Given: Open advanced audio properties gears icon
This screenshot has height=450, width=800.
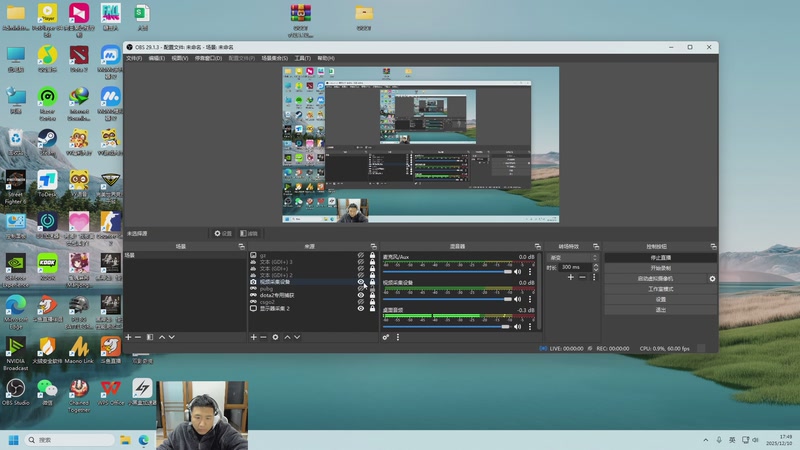Looking at the screenshot, I should [386, 337].
